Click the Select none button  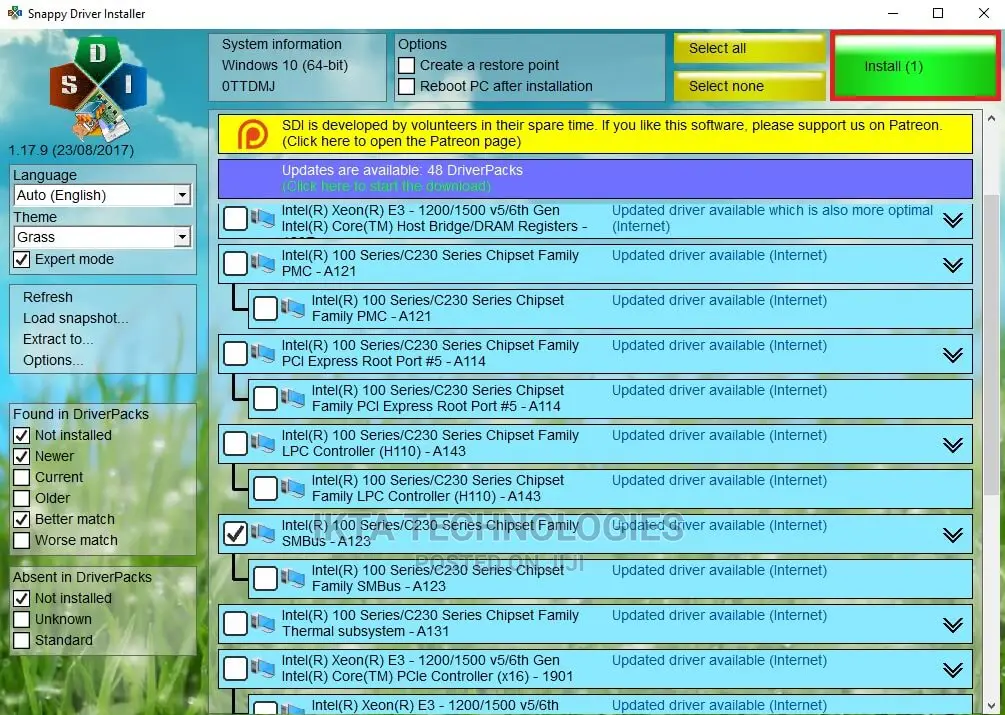tap(749, 86)
